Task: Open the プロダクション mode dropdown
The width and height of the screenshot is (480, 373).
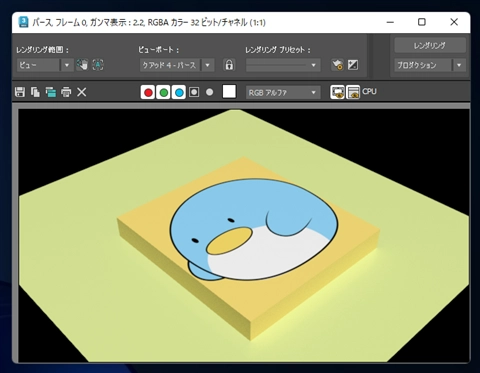Action: [430, 65]
